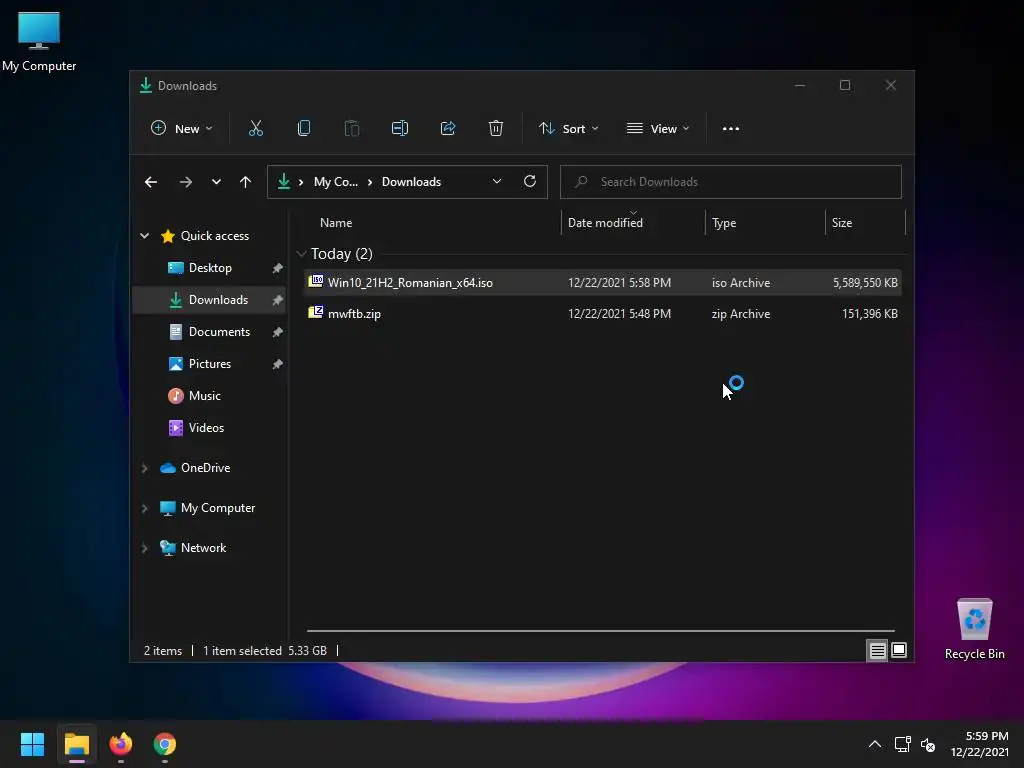The image size is (1024, 768).
Task: Collapse the Quick access tree
Action: 144,236
